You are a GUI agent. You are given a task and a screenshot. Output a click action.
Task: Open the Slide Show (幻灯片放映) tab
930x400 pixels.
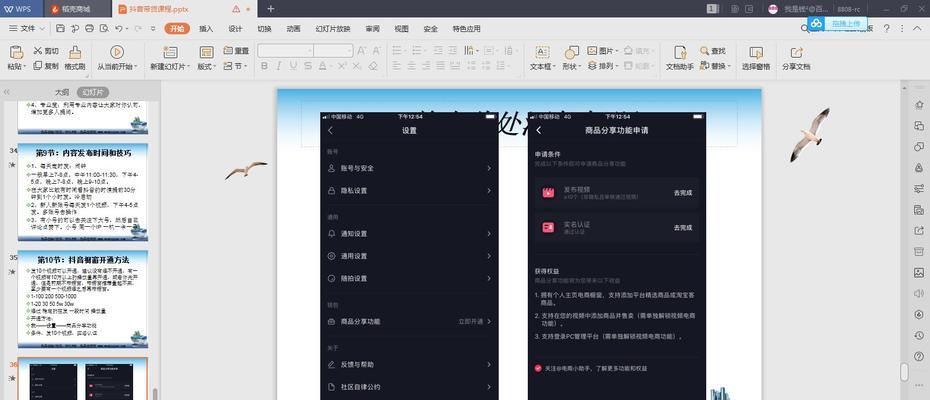tap(333, 28)
